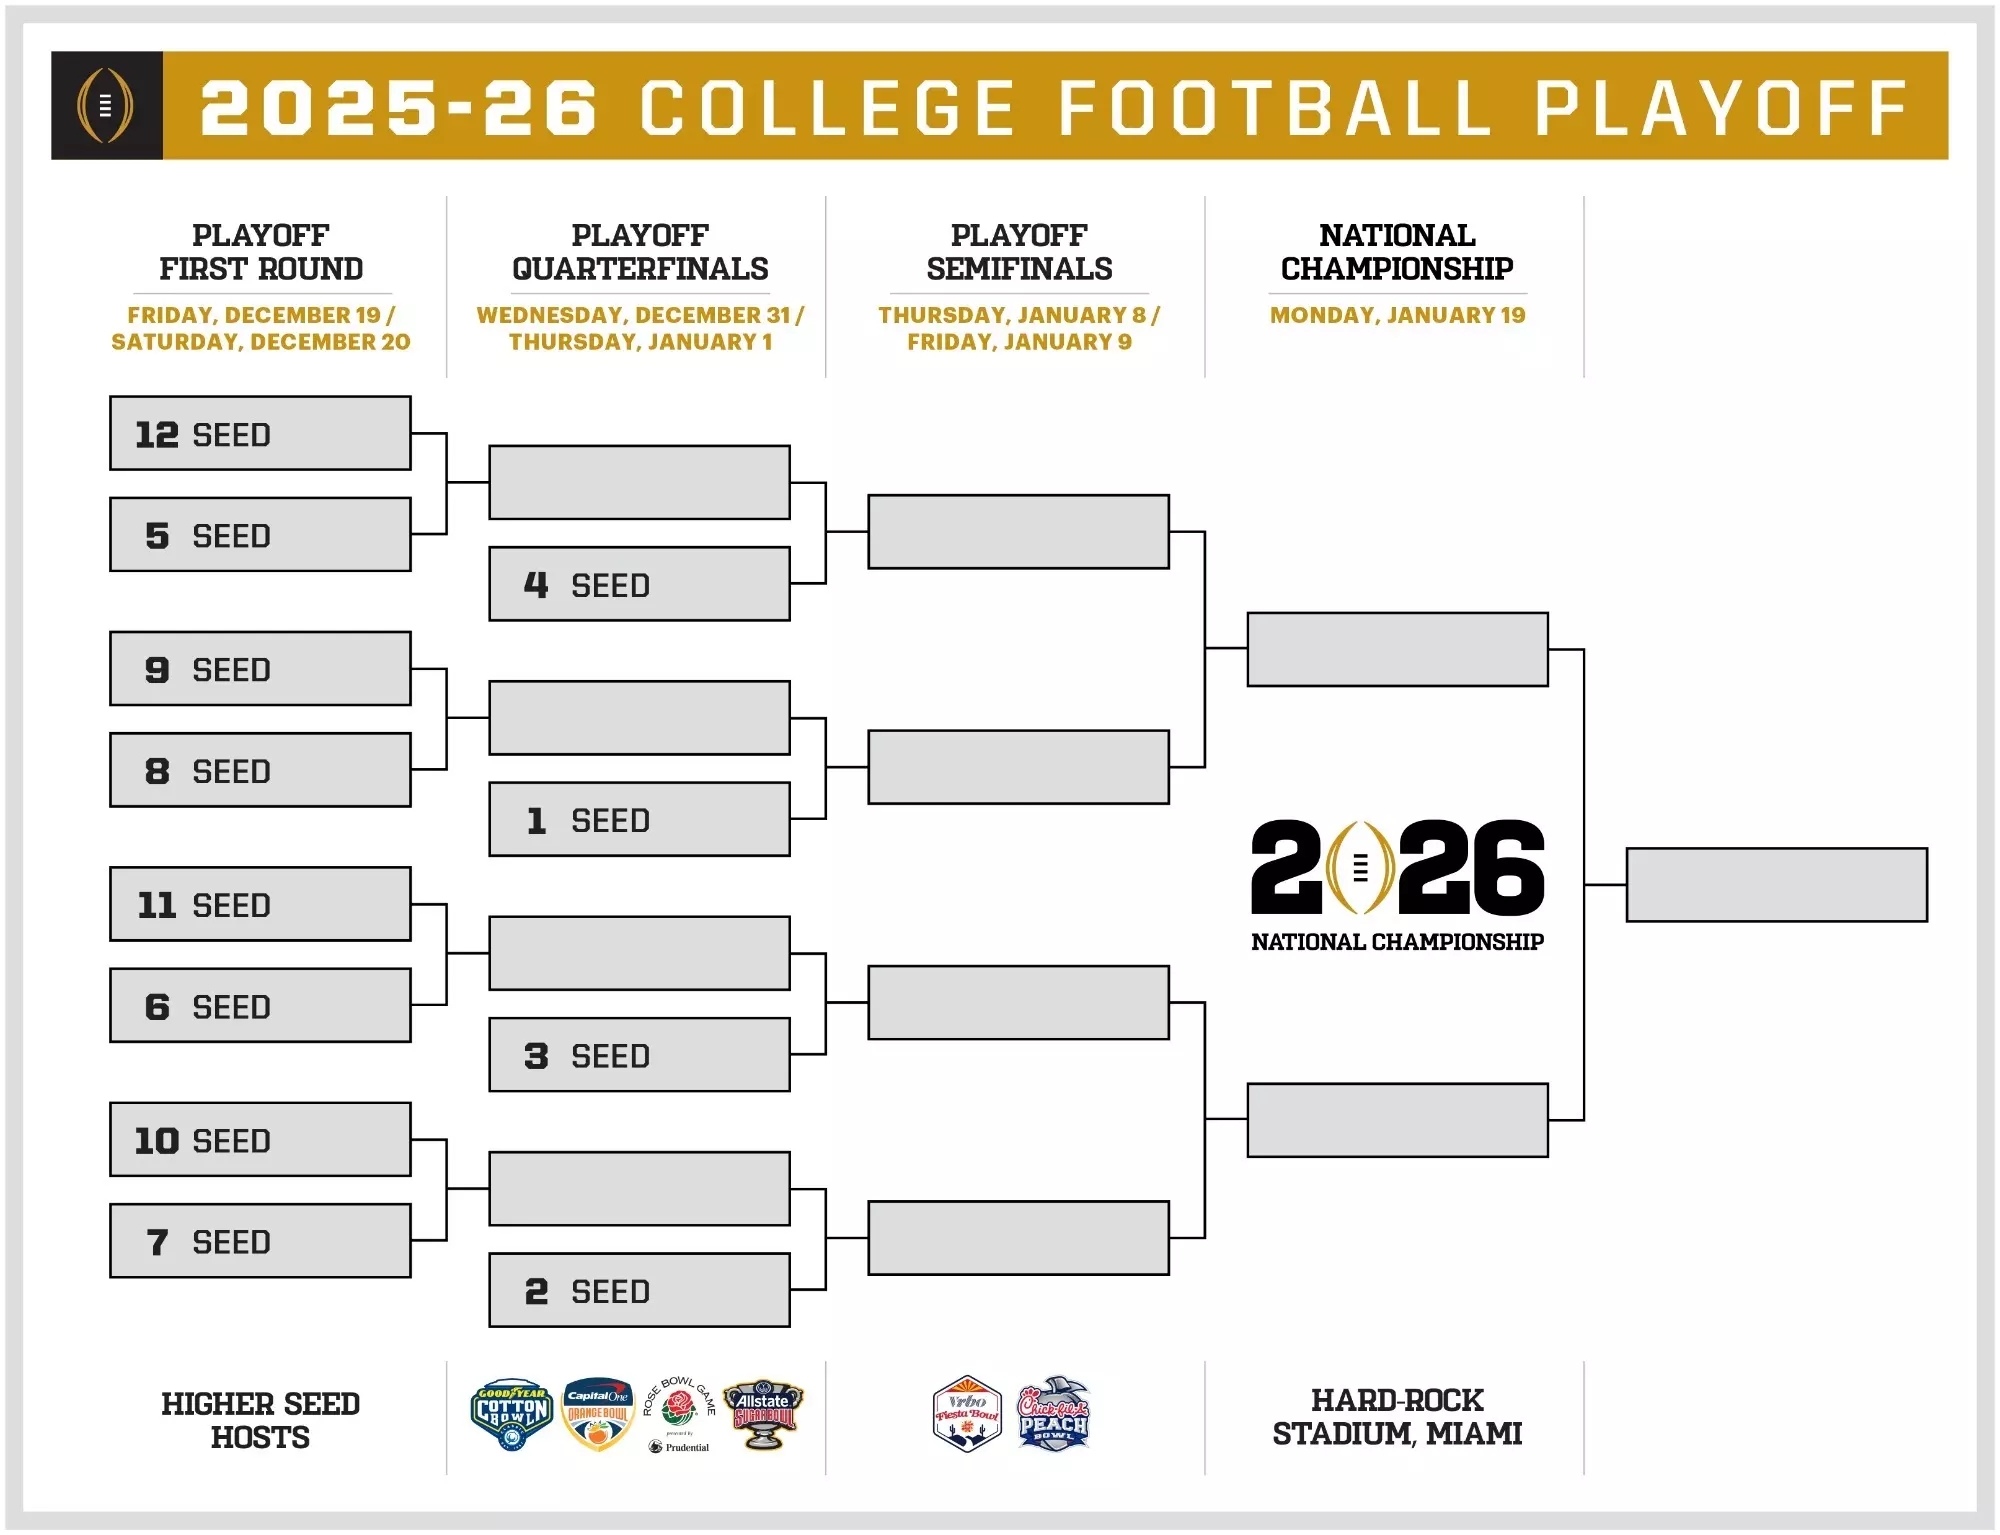The height and width of the screenshot is (1535, 2000).
Task: Click the Hard-Rock Stadium, Miami text
Action: click(x=1397, y=1417)
